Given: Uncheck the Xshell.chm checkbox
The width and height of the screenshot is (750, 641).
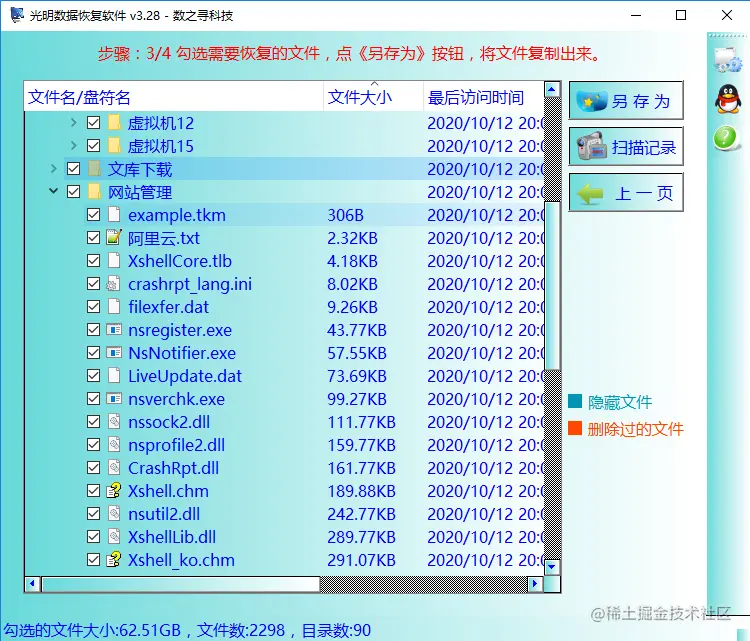Looking at the screenshot, I should [94, 490].
